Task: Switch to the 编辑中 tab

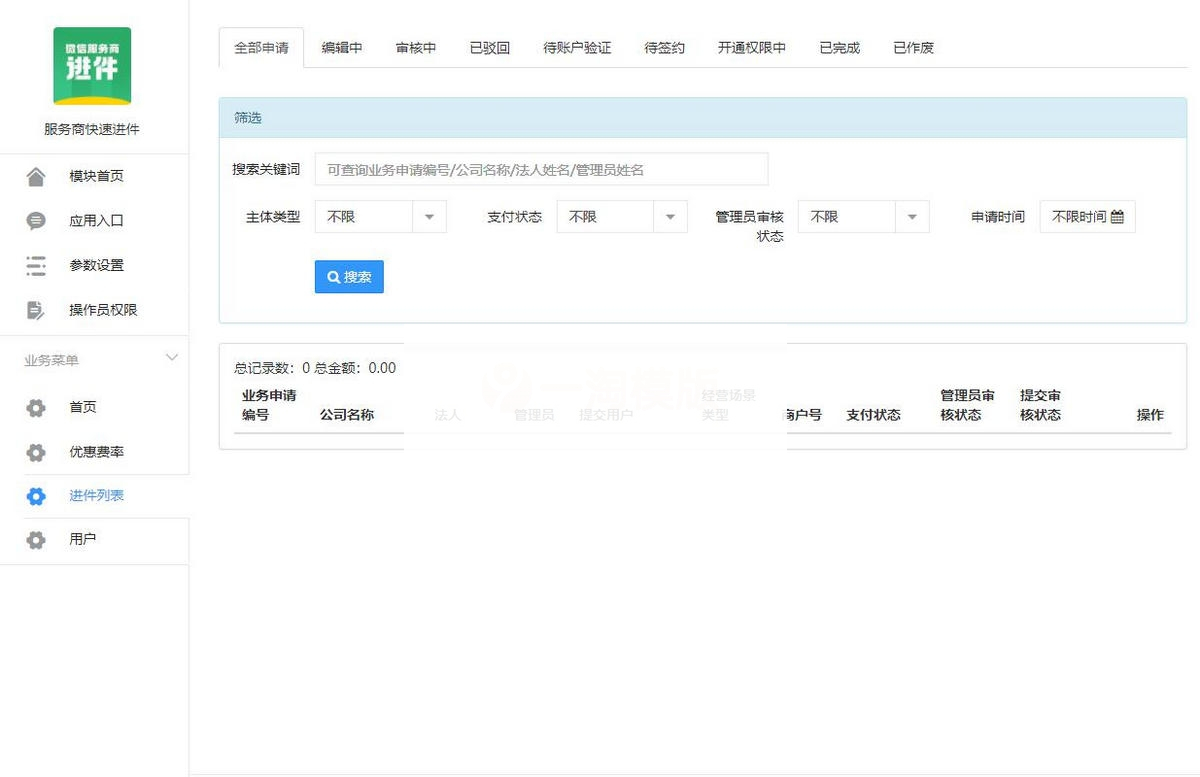Action: tap(342, 47)
